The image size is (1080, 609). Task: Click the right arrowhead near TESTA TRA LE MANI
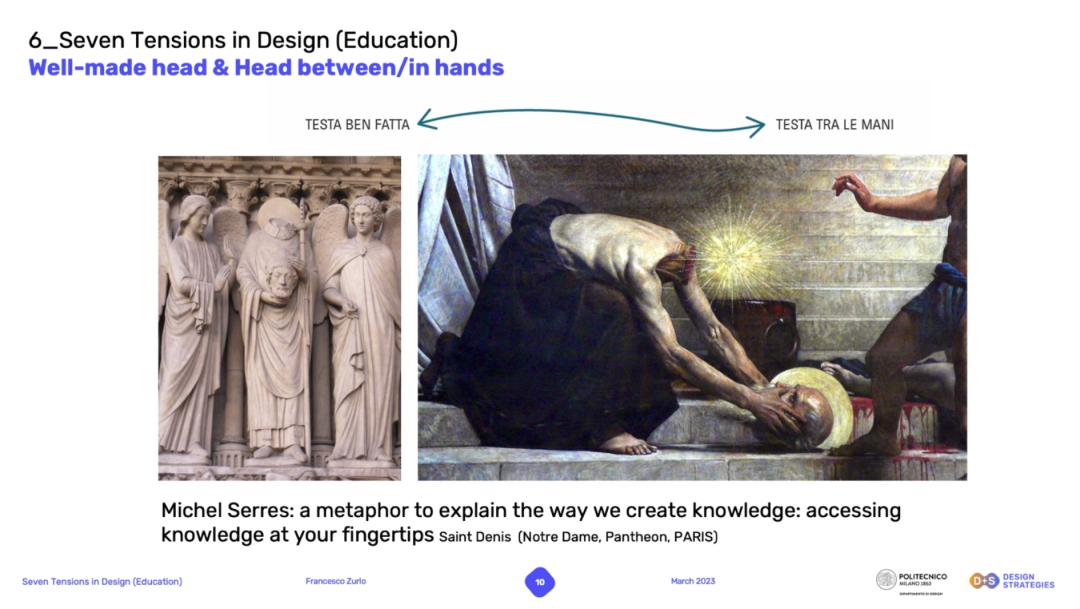758,126
